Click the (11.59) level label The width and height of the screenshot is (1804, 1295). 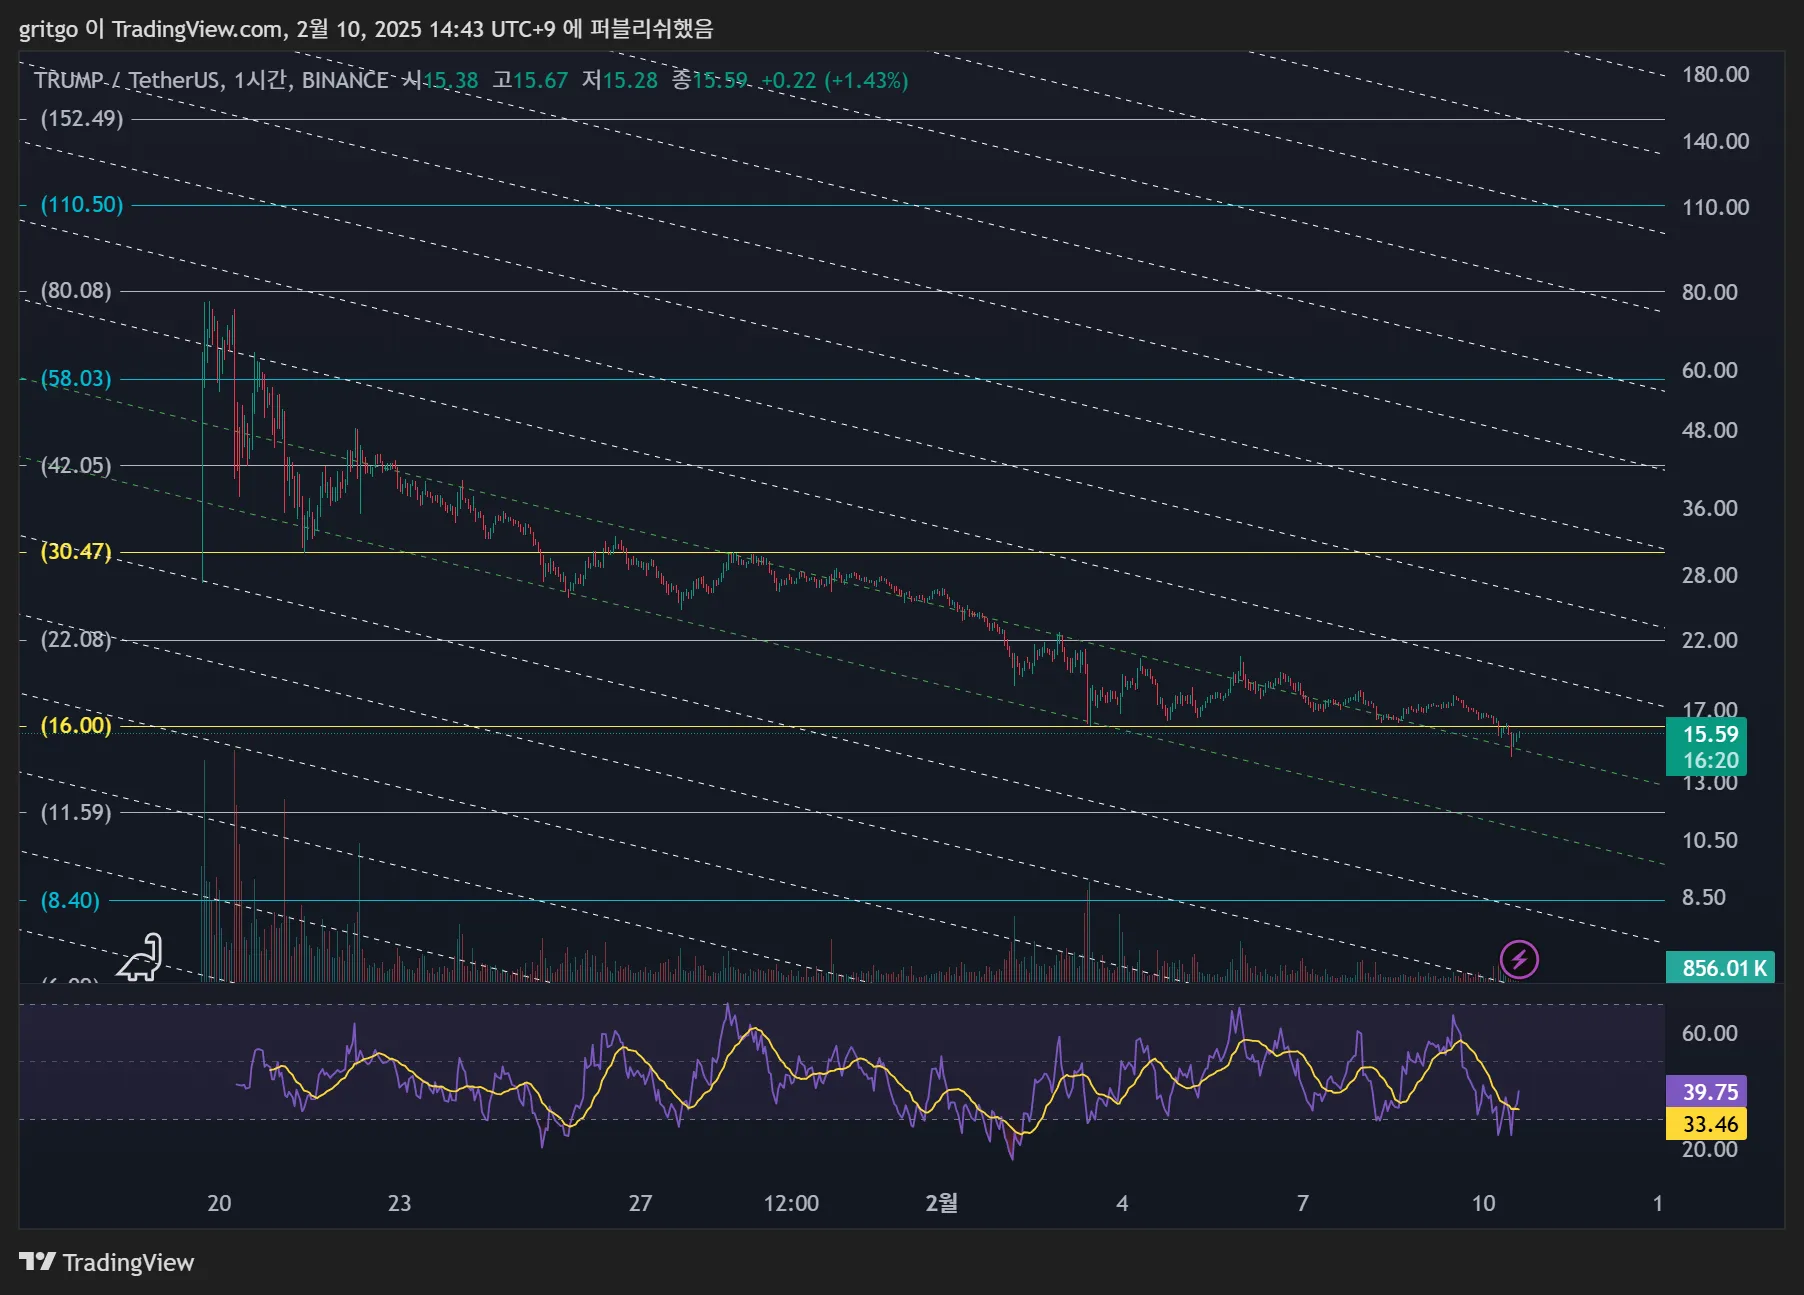click(x=76, y=812)
